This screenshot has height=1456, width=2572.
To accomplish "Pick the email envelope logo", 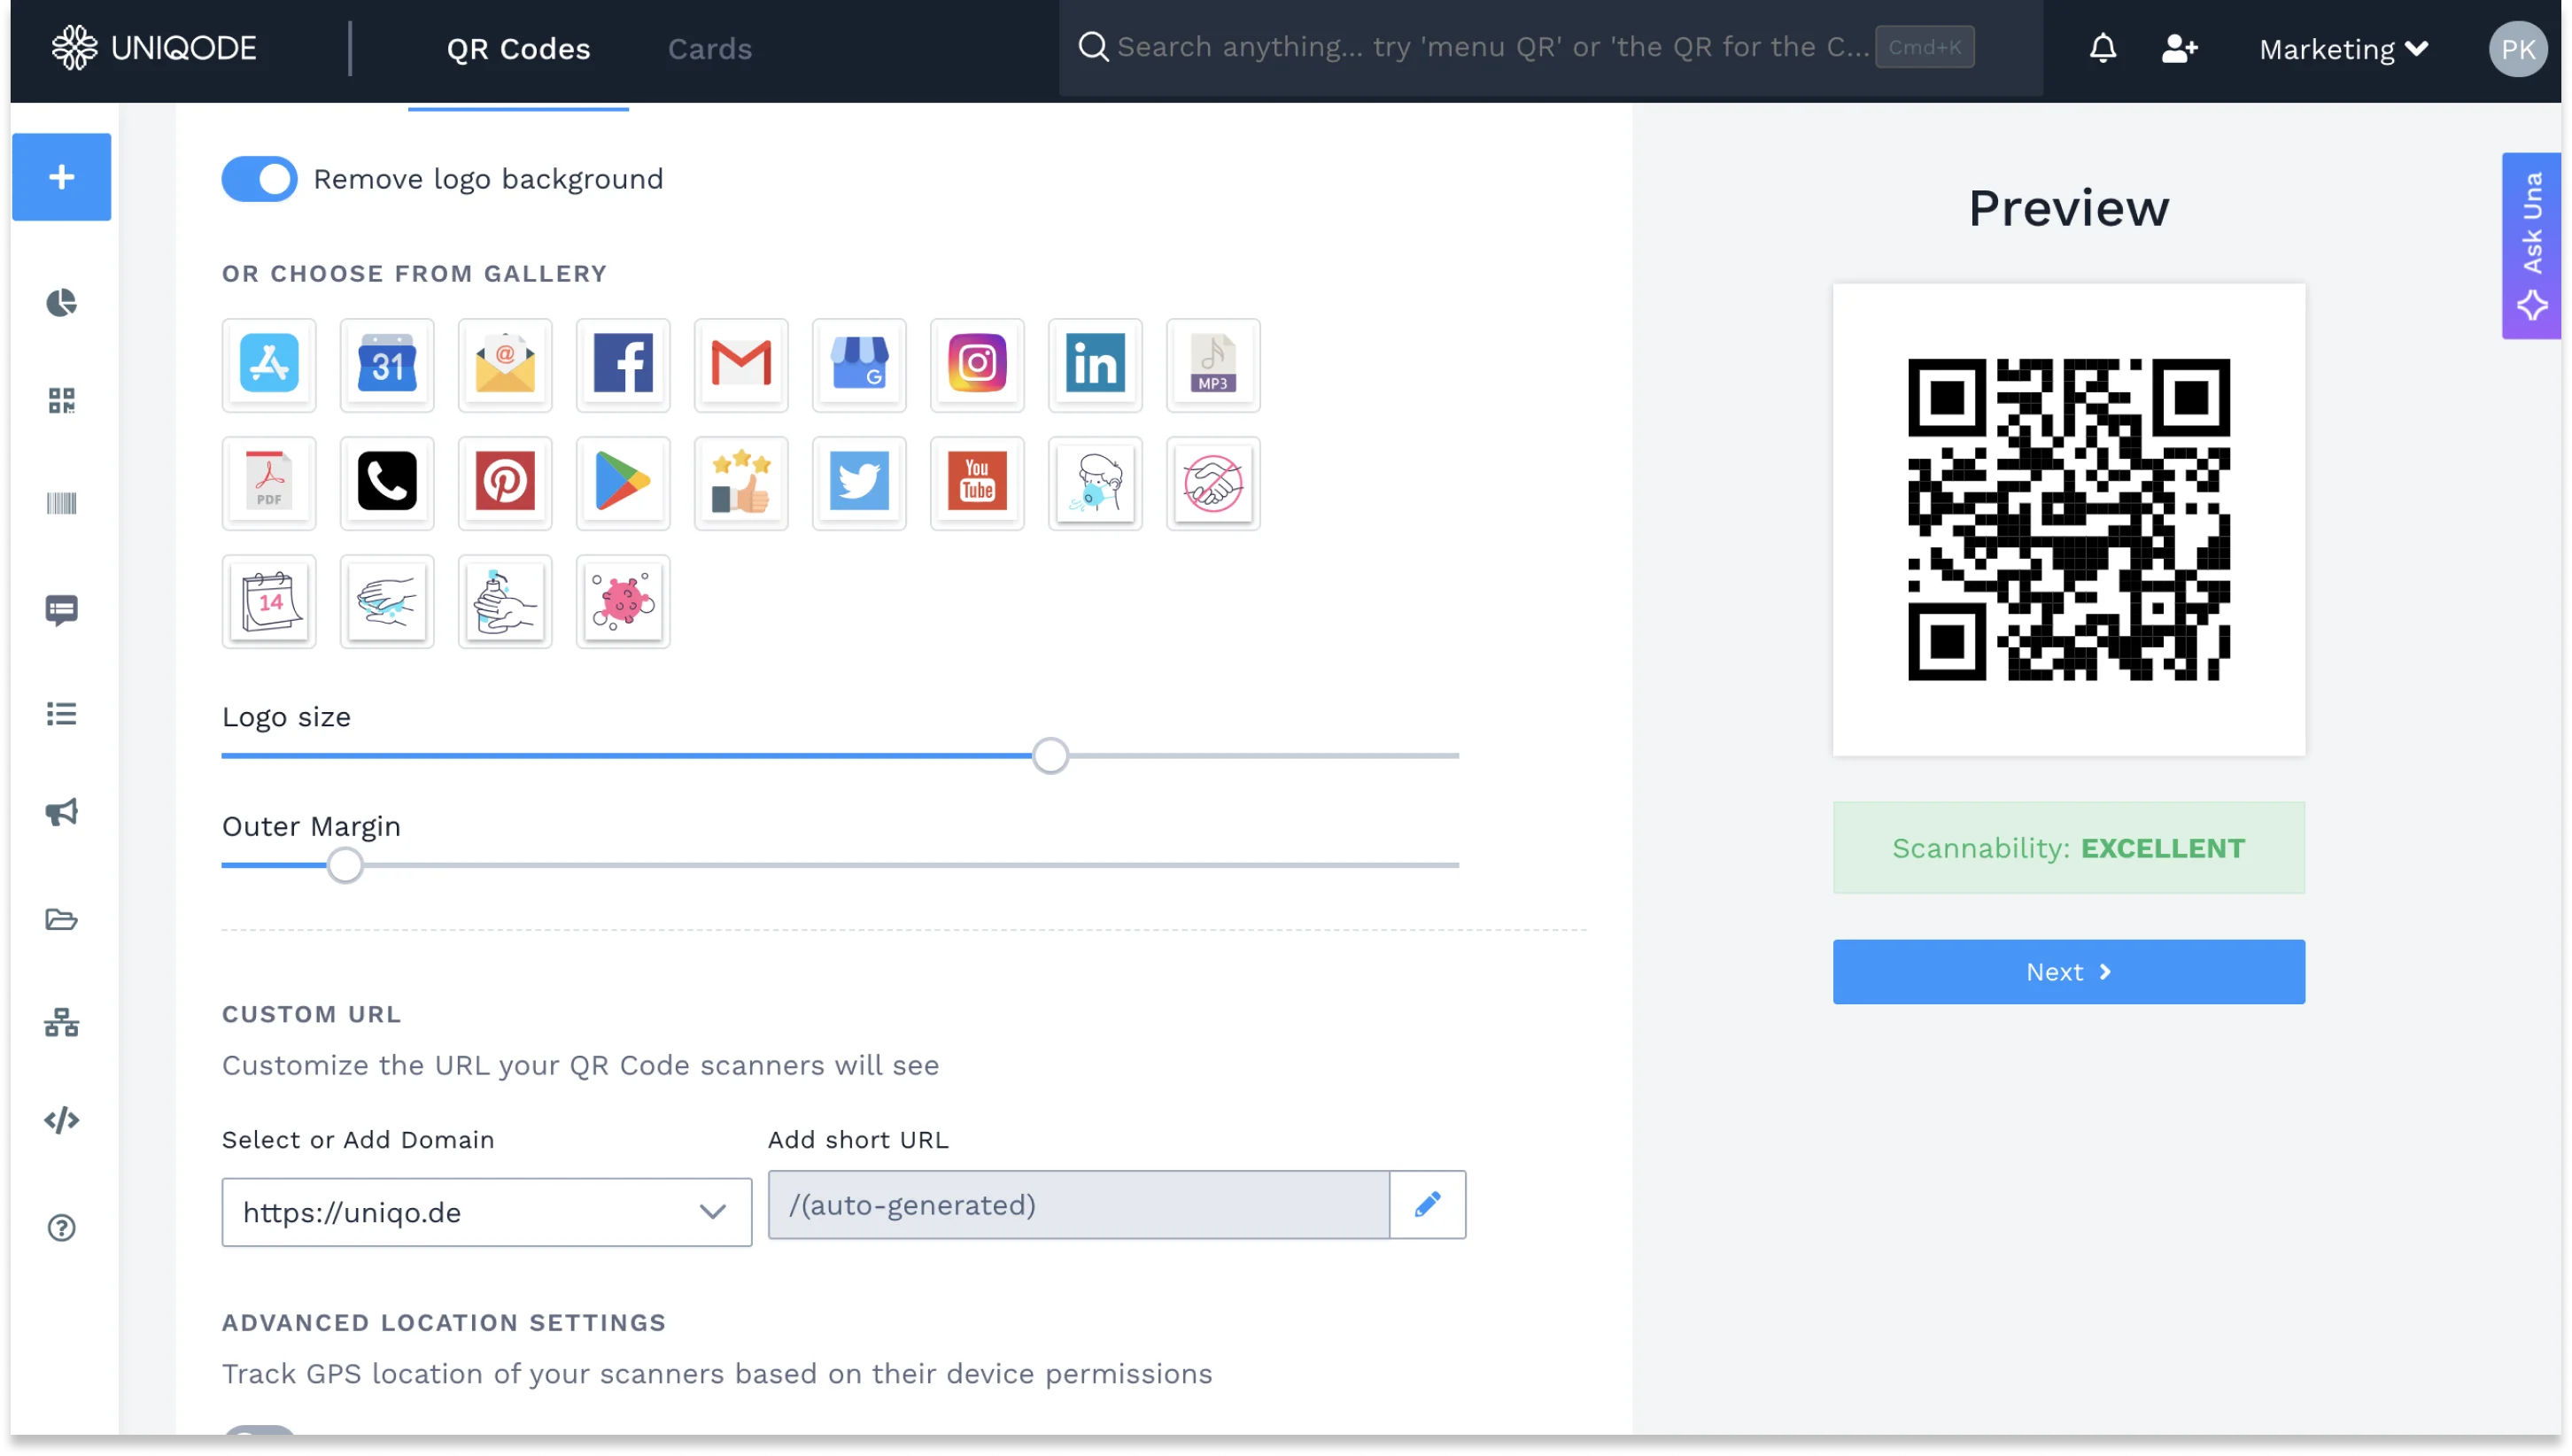I will click(505, 364).
